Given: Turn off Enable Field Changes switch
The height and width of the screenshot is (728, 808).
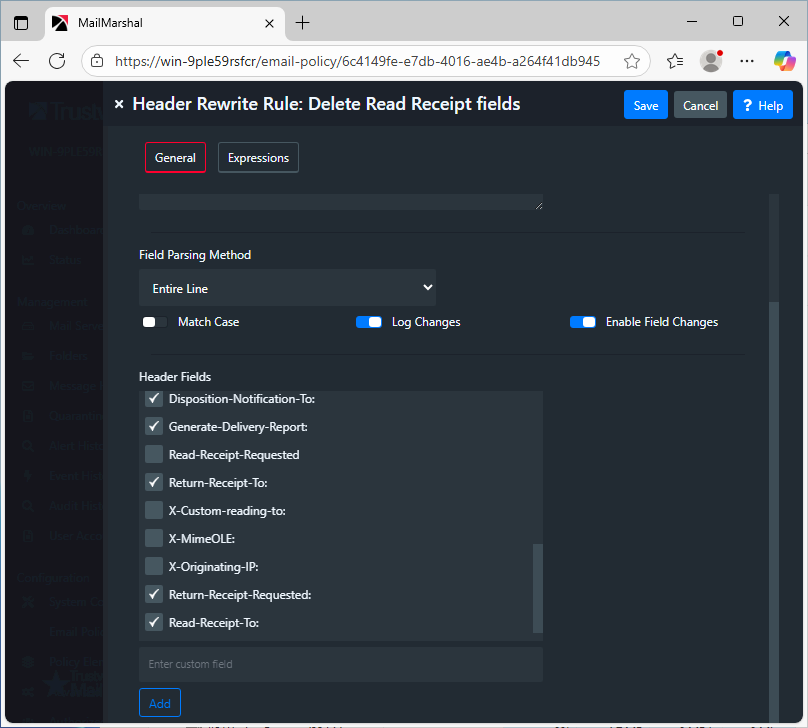Looking at the screenshot, I should pyautogui.click(x=583, y=322).
